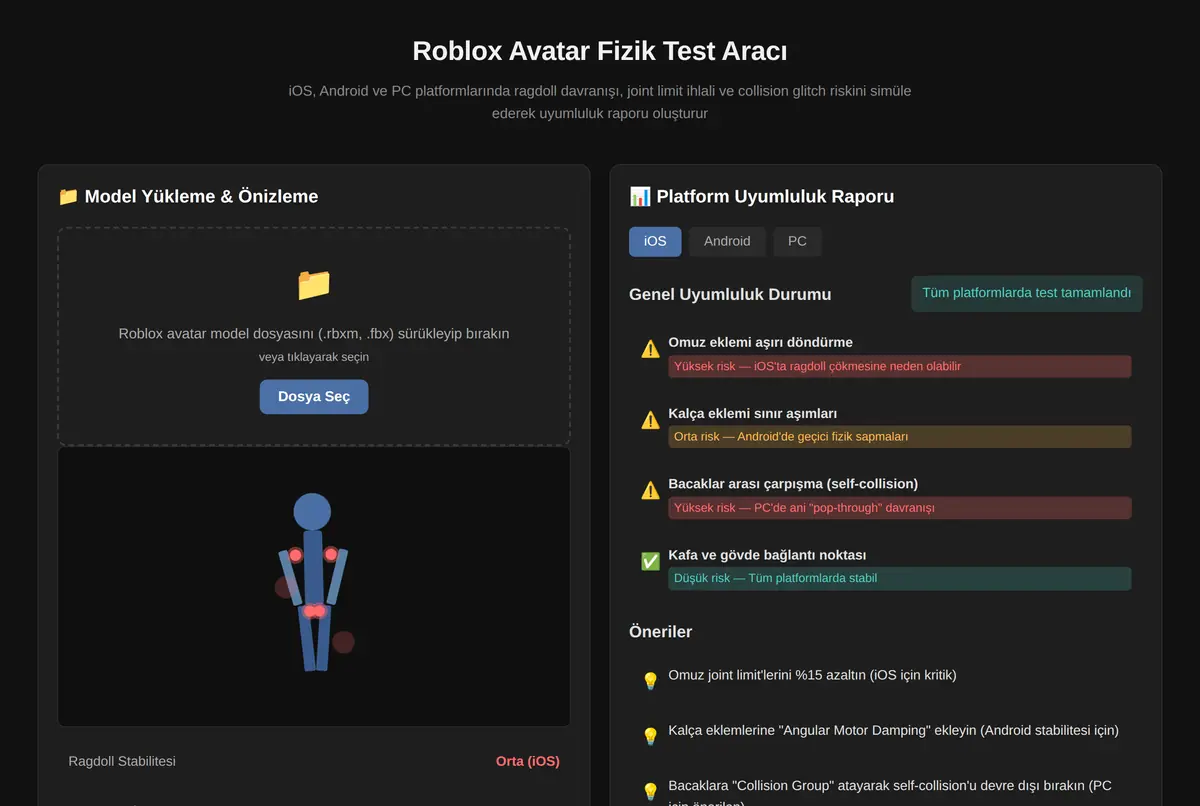Screen dimensions: 1200x806
Task: Click the 'Yüksek risk — iOS'ta ragdoll' risk bar
Action: point(900,366)
